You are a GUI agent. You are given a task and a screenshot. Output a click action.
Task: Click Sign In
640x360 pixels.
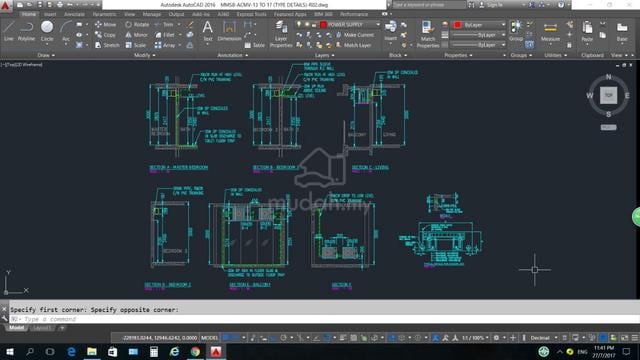pyautogui.click(x=490, y=5)
